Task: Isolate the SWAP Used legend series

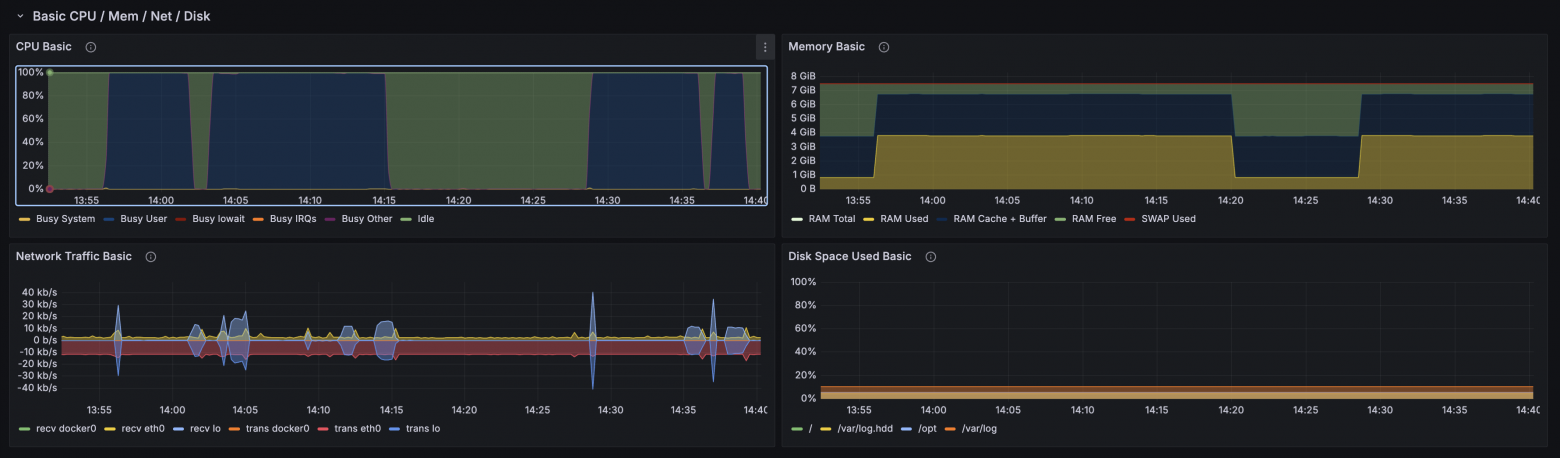Action: coord(1167,219)
